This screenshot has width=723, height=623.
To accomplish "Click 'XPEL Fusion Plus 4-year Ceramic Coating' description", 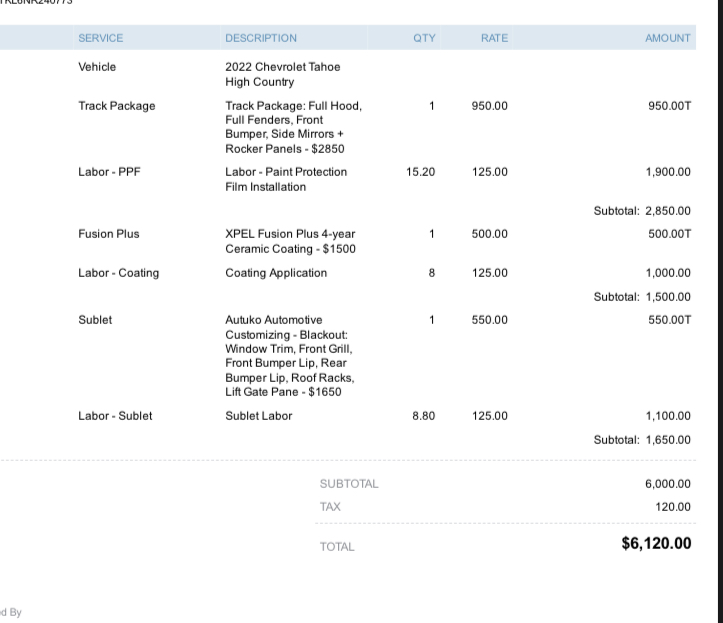I will click(290, 241).
